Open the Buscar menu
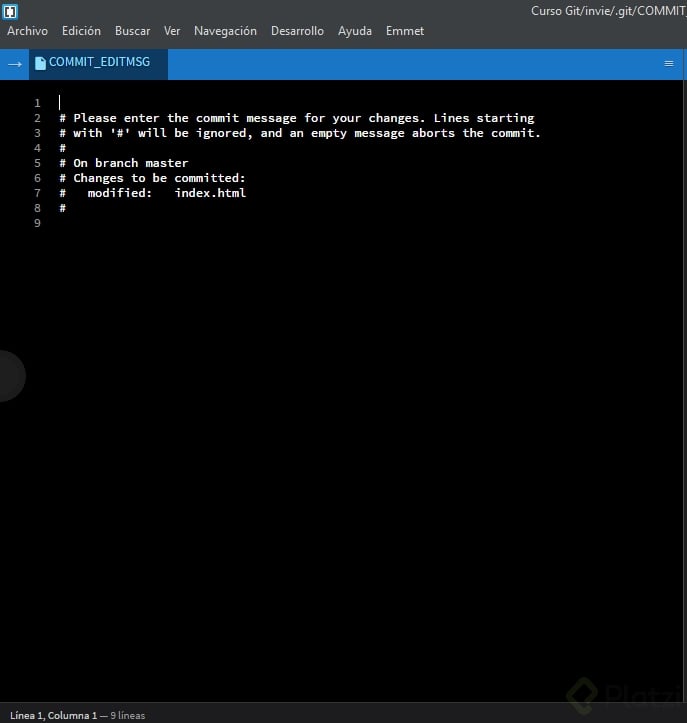This screenshot has width=687, height=723. point(132,31)
